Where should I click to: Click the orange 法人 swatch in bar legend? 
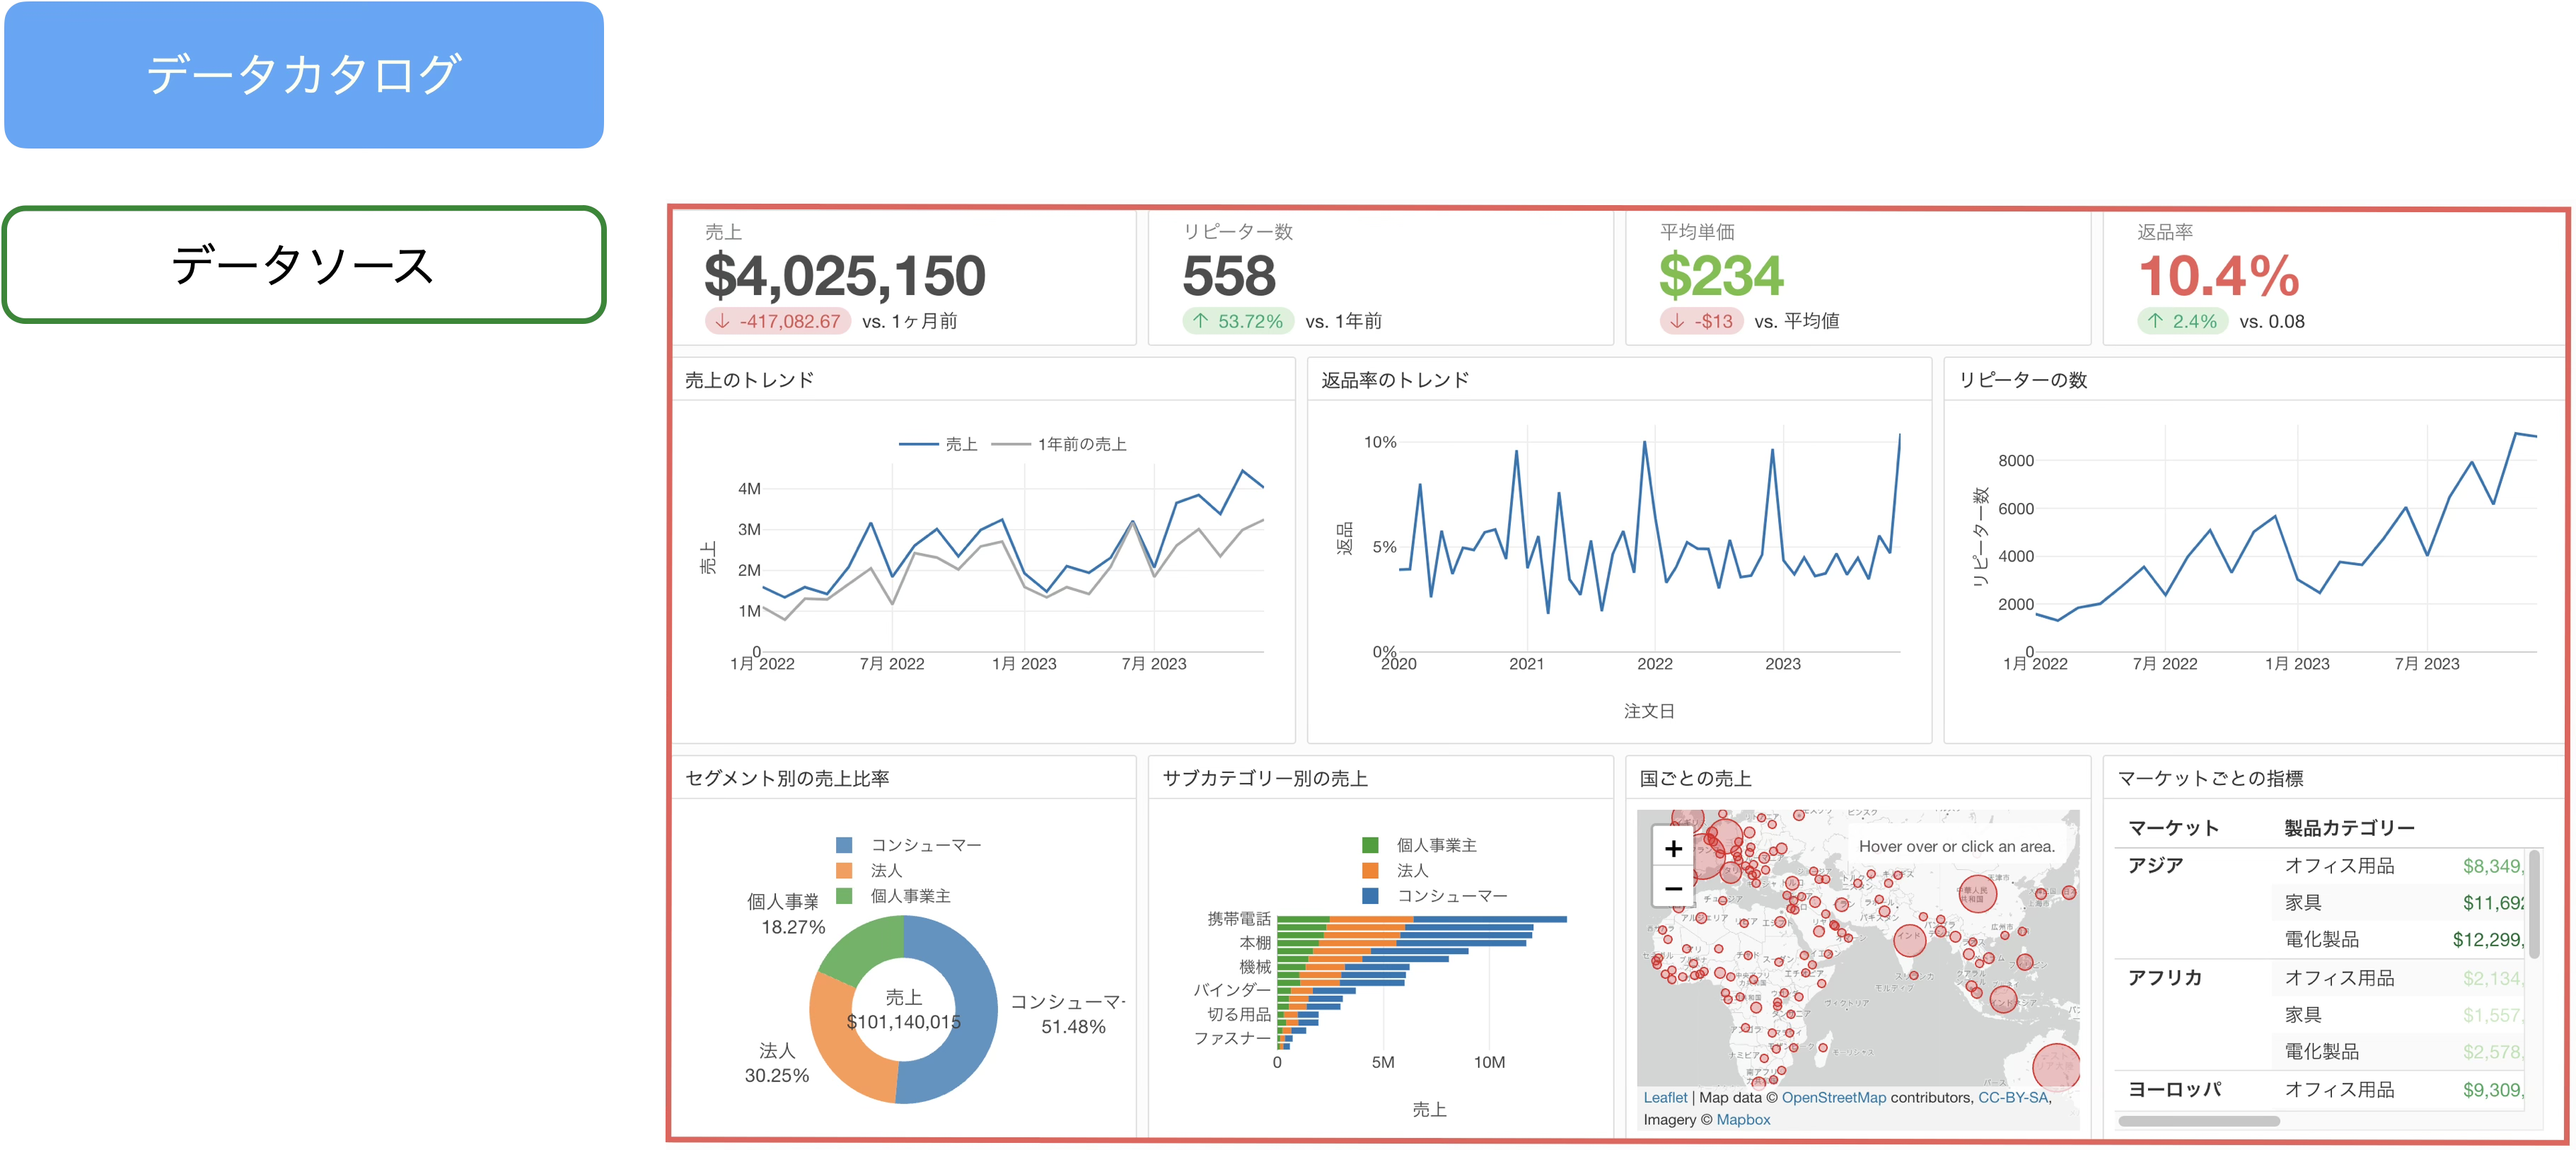pos(1370,871)
